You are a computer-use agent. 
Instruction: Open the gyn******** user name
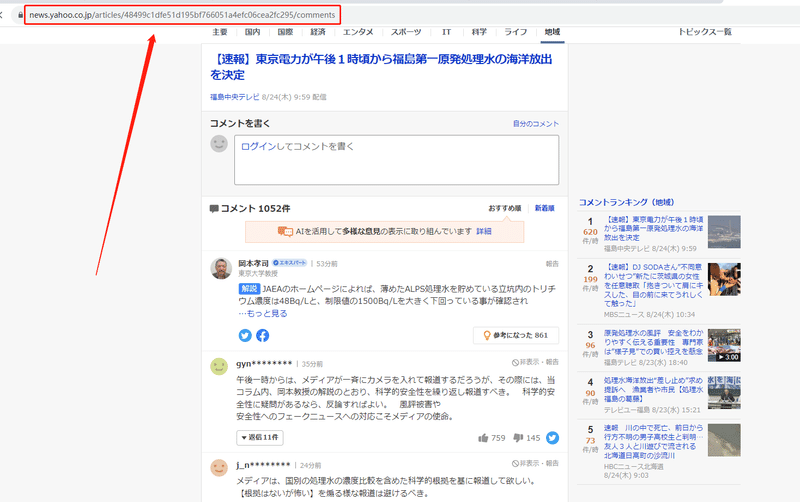tap(264, 363)
